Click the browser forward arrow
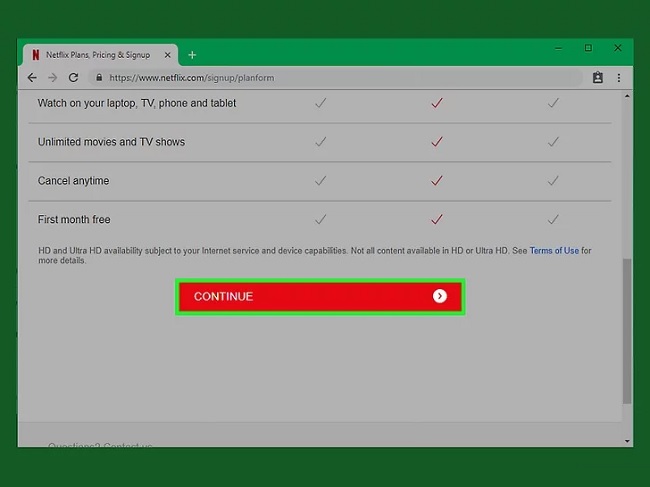Viewport: 650px width, 487px height. pyautogui.click(x=52, y=77)
